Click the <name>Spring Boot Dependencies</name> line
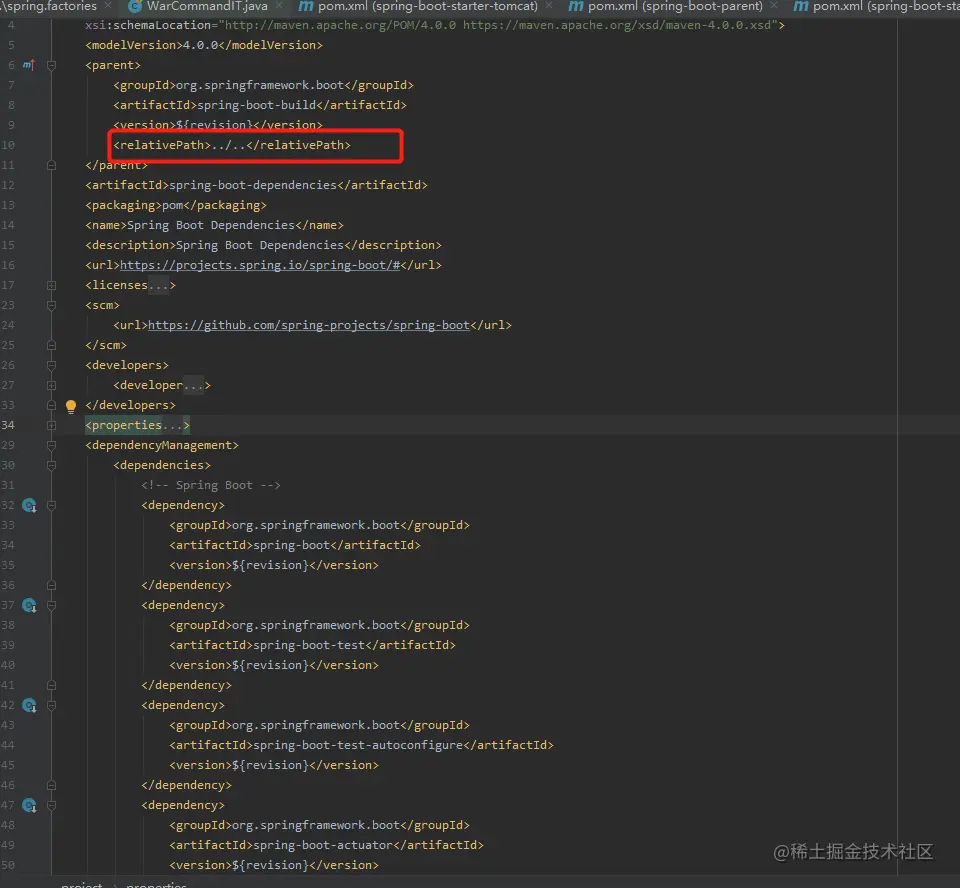 (214, 225)
